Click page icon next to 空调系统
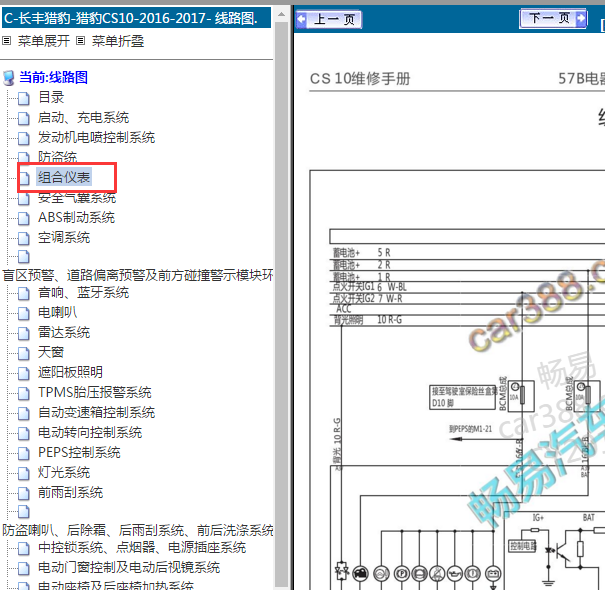Screen dimensions: 605x590 click(x=24, y=238)
